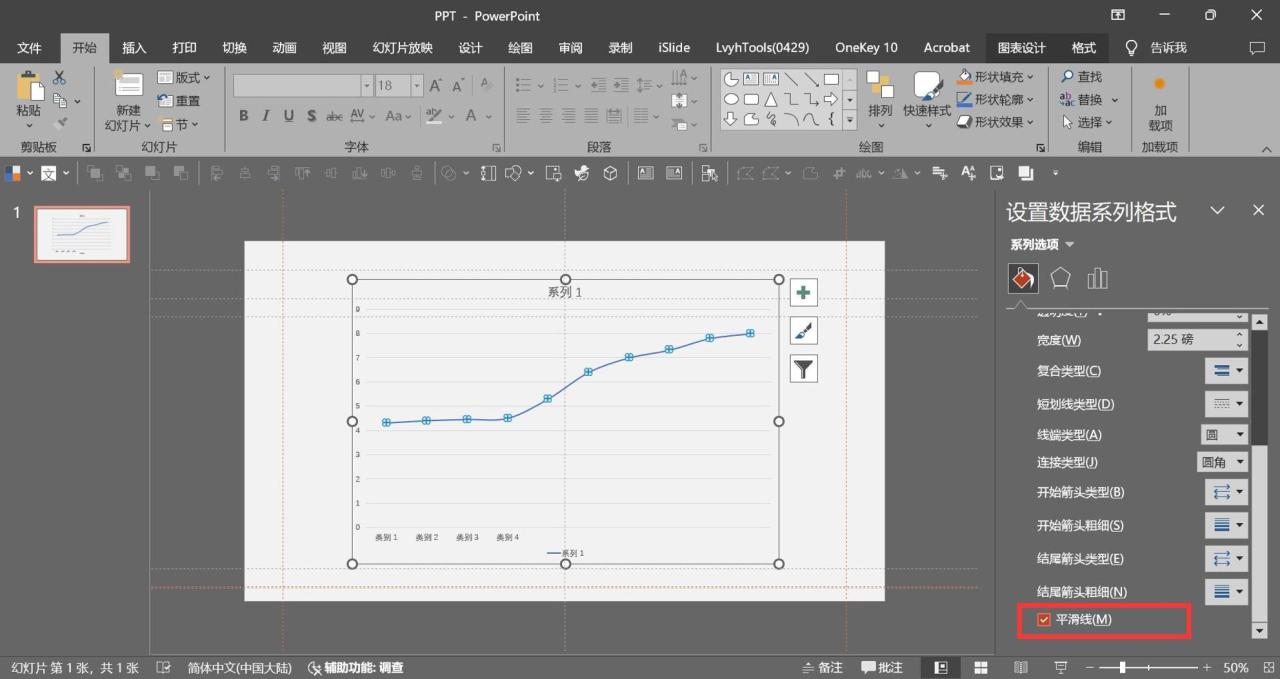Viewport: 1280px width, 679px height.
Task: Open the 插入 ribbon tab
Action: click(134, 47)
